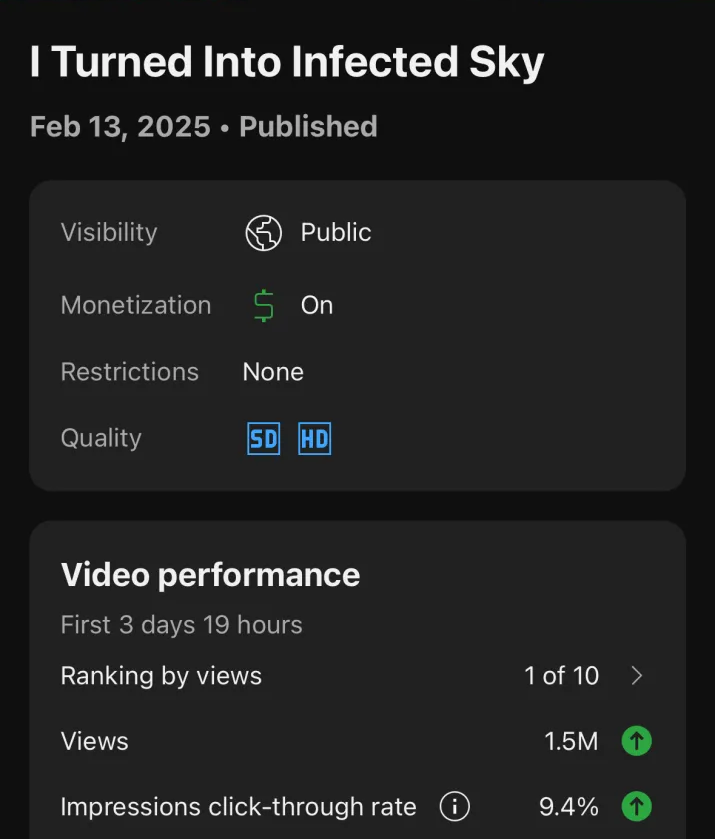Click the 1 of 10 ranking value
Viewport: 715px width, 839px height.
[561, 676]
